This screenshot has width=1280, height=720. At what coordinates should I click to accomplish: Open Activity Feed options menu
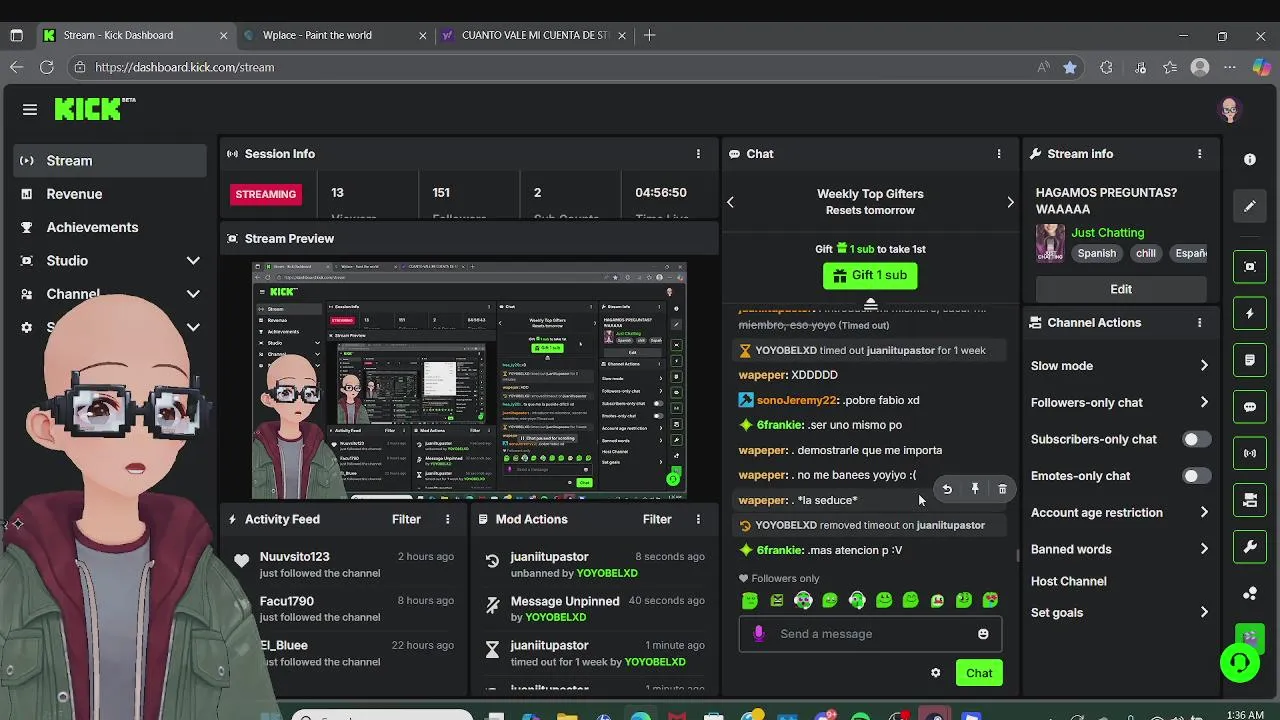(x=447, y=519)
